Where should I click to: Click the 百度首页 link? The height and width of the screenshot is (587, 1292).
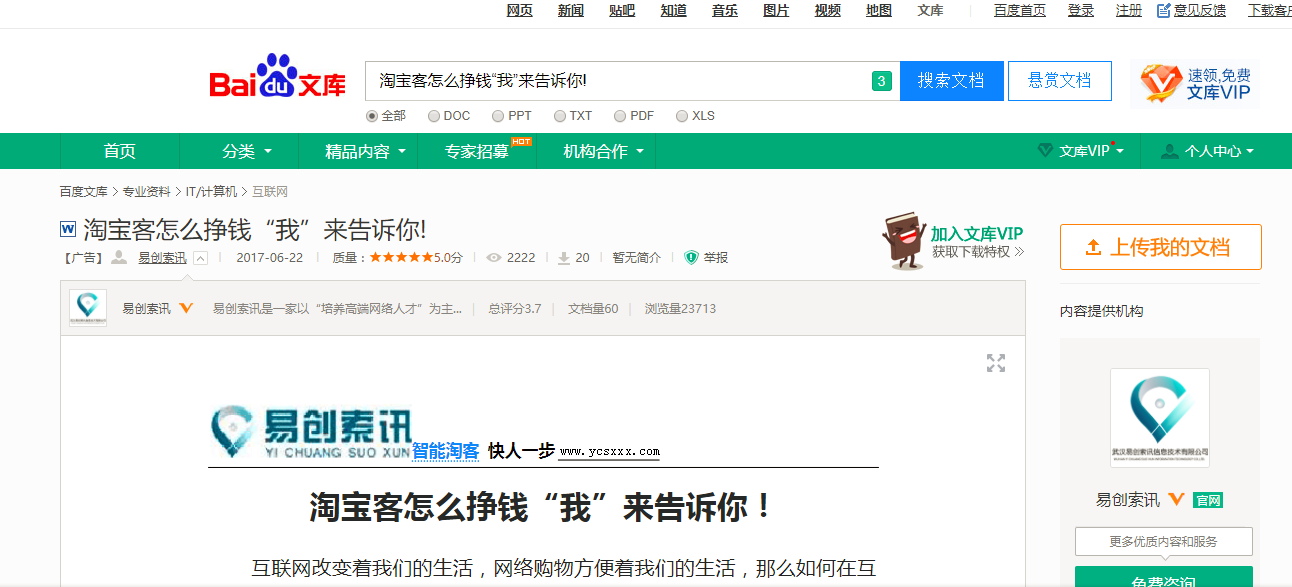[x=1020, y=10]
